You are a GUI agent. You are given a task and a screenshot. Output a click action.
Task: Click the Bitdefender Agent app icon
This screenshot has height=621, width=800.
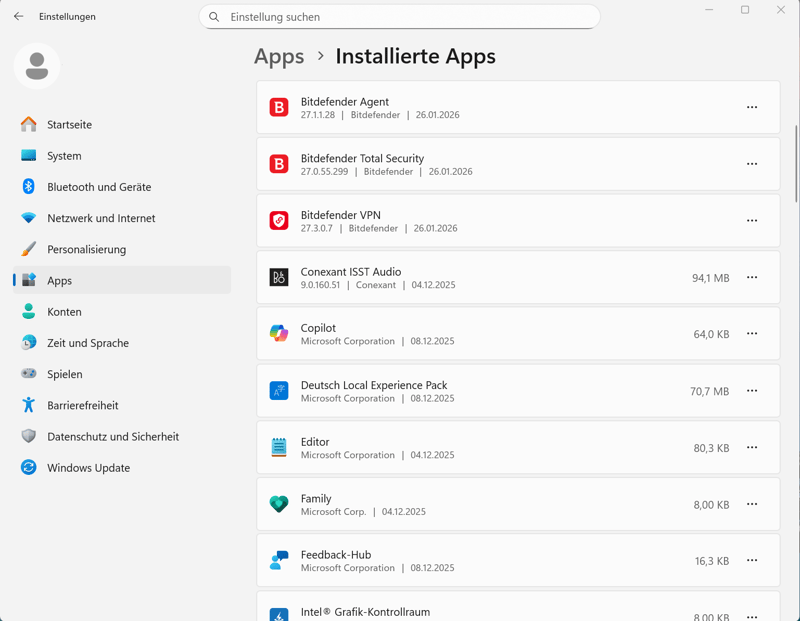(x=279, y=107)
